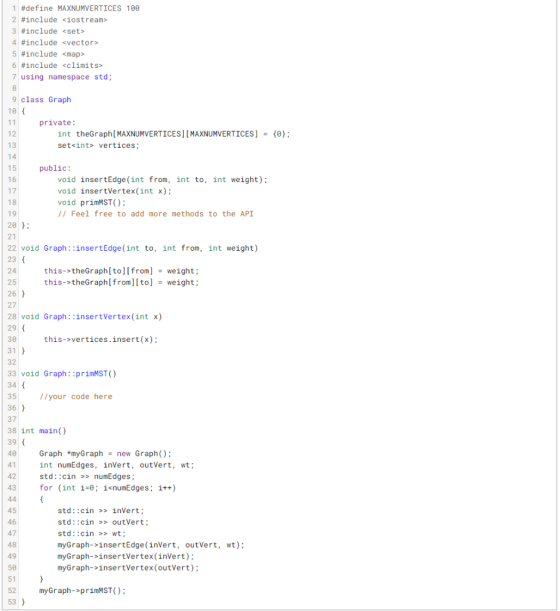Click '#include <climits>' line
The width and height of the screenshot is (560, 611).
pyautogui.click(x=62, y=65)
